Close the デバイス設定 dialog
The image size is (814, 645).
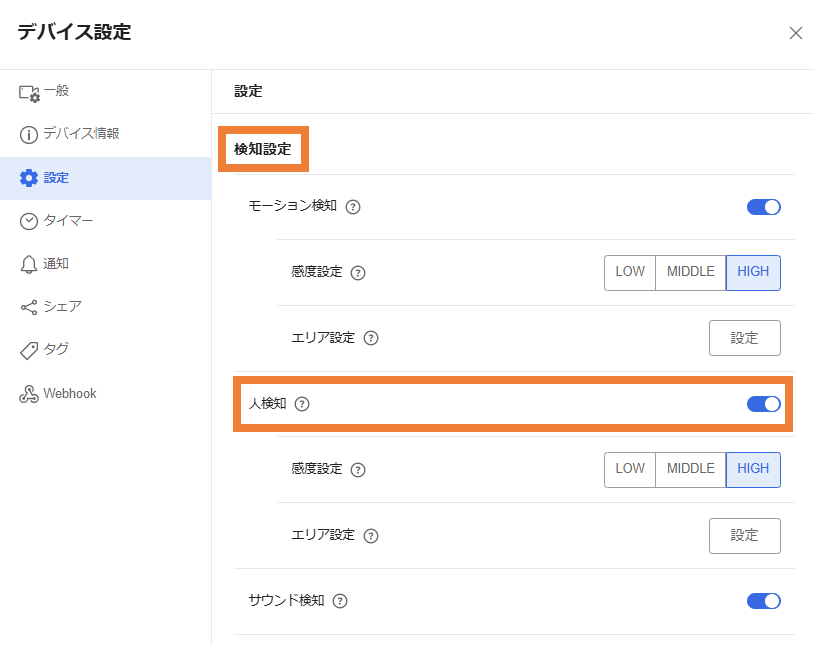[795, 33]
